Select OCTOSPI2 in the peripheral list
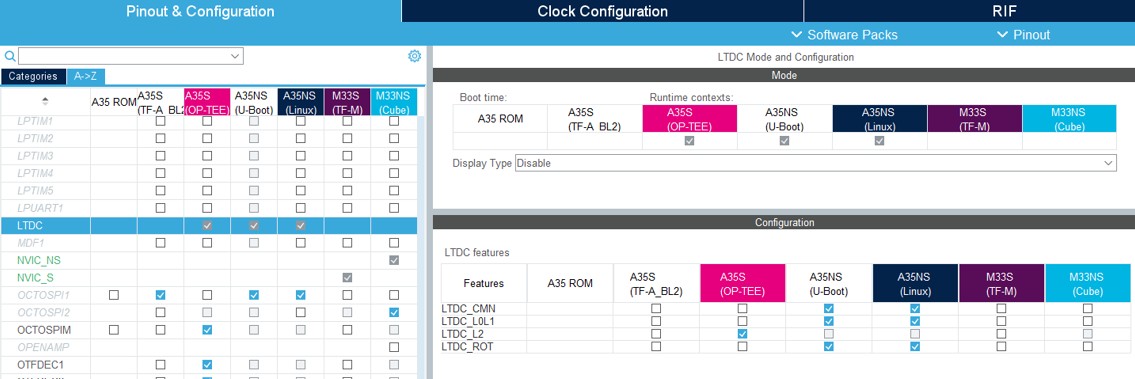 (x=43, y=312)
